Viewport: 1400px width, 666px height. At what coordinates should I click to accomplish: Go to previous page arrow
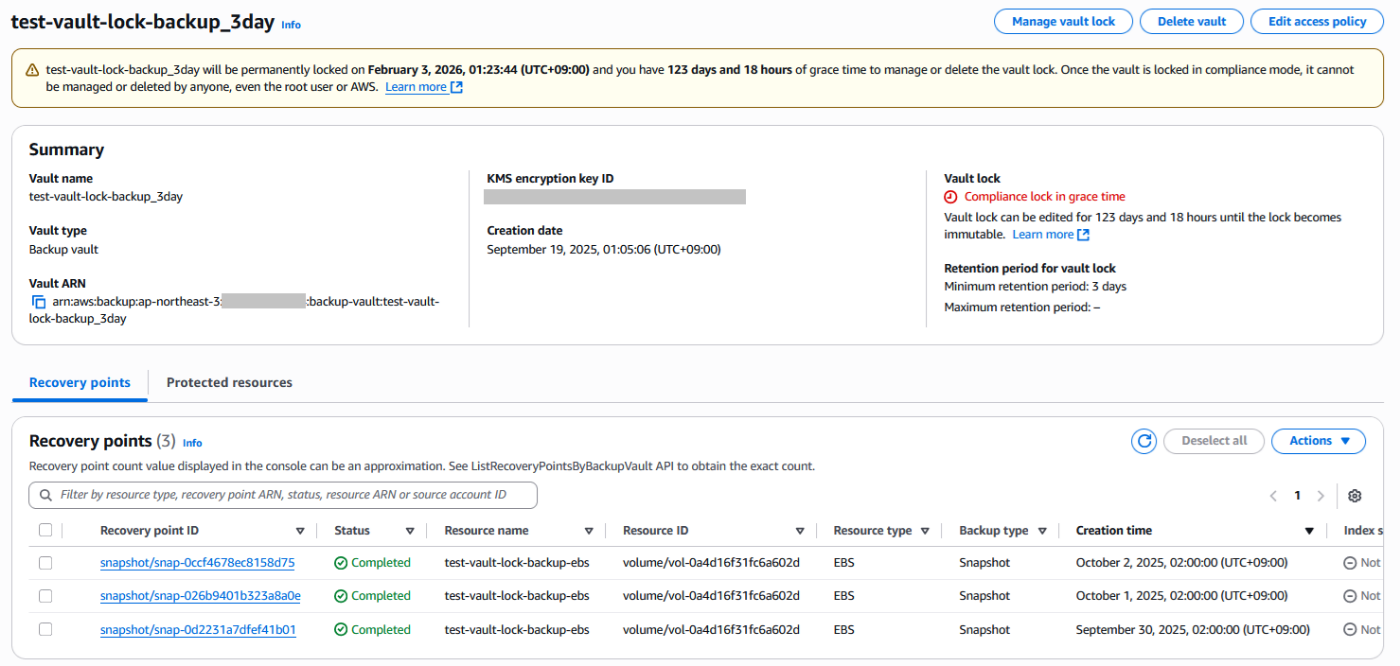[x=1273, y=496]
